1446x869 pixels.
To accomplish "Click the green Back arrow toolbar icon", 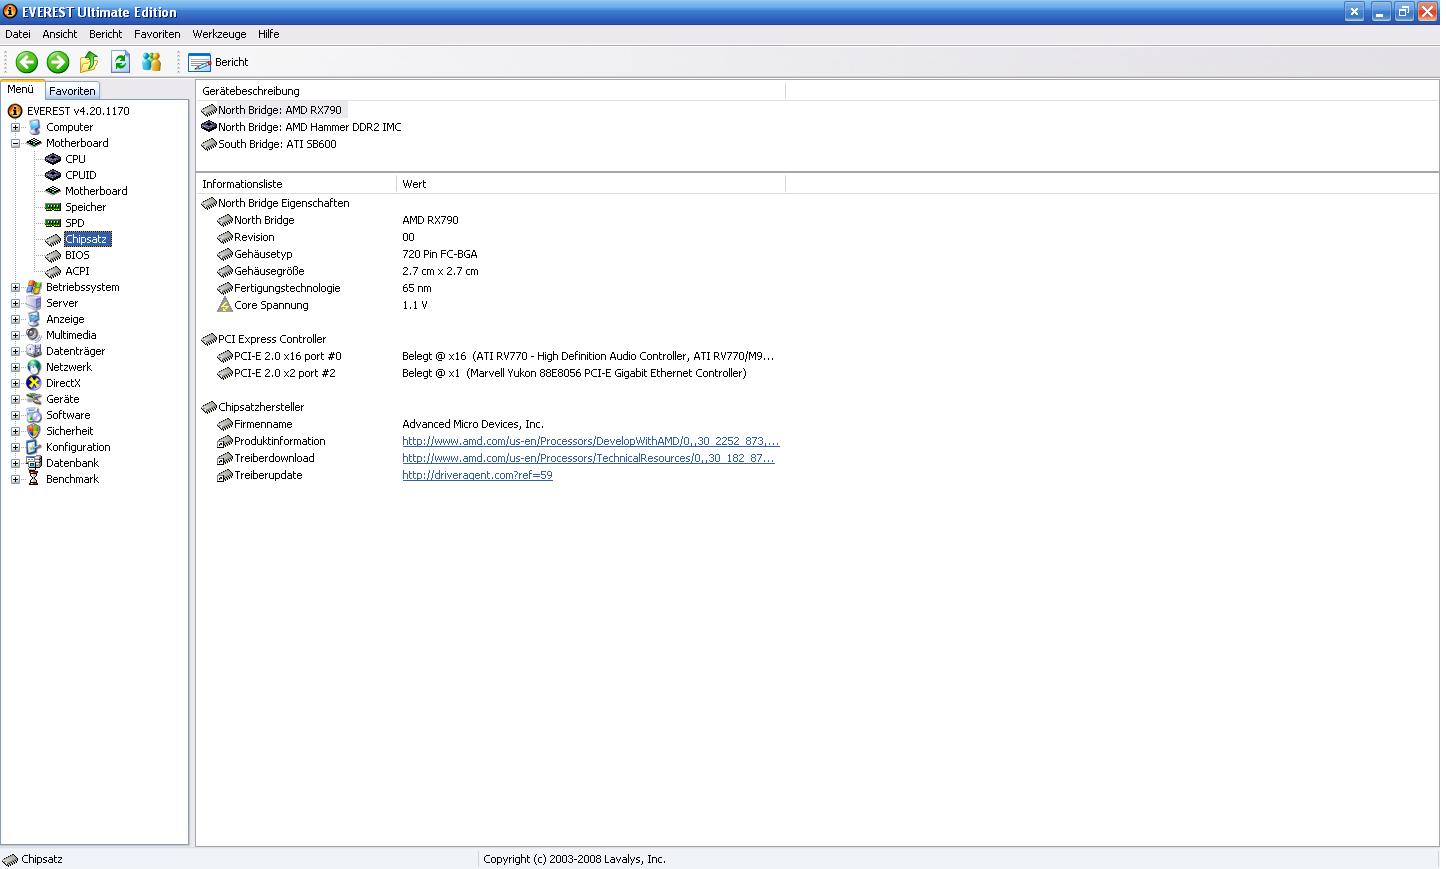I will point(27,62).
